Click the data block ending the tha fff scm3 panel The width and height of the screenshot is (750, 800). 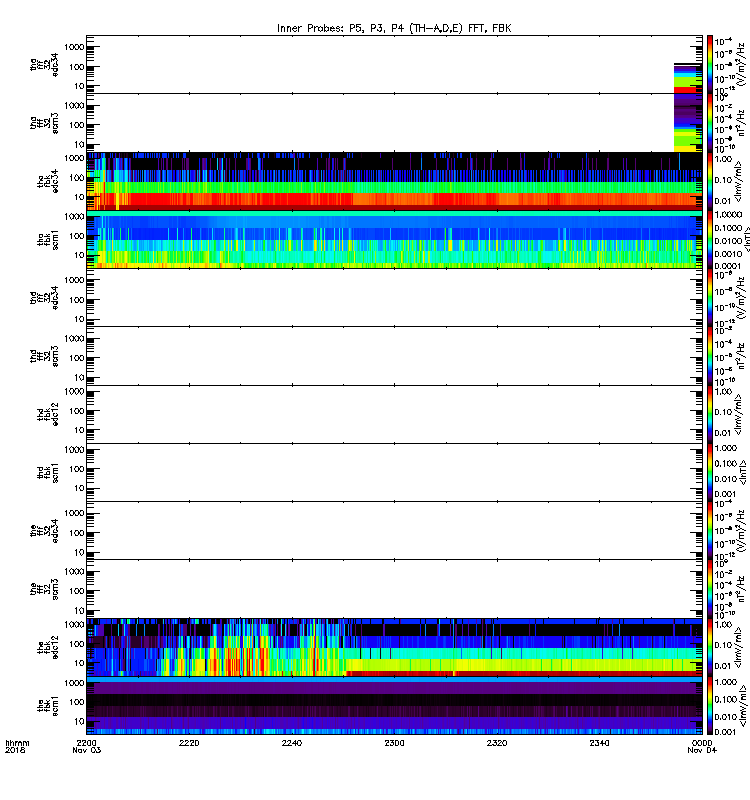click(688, 122)
